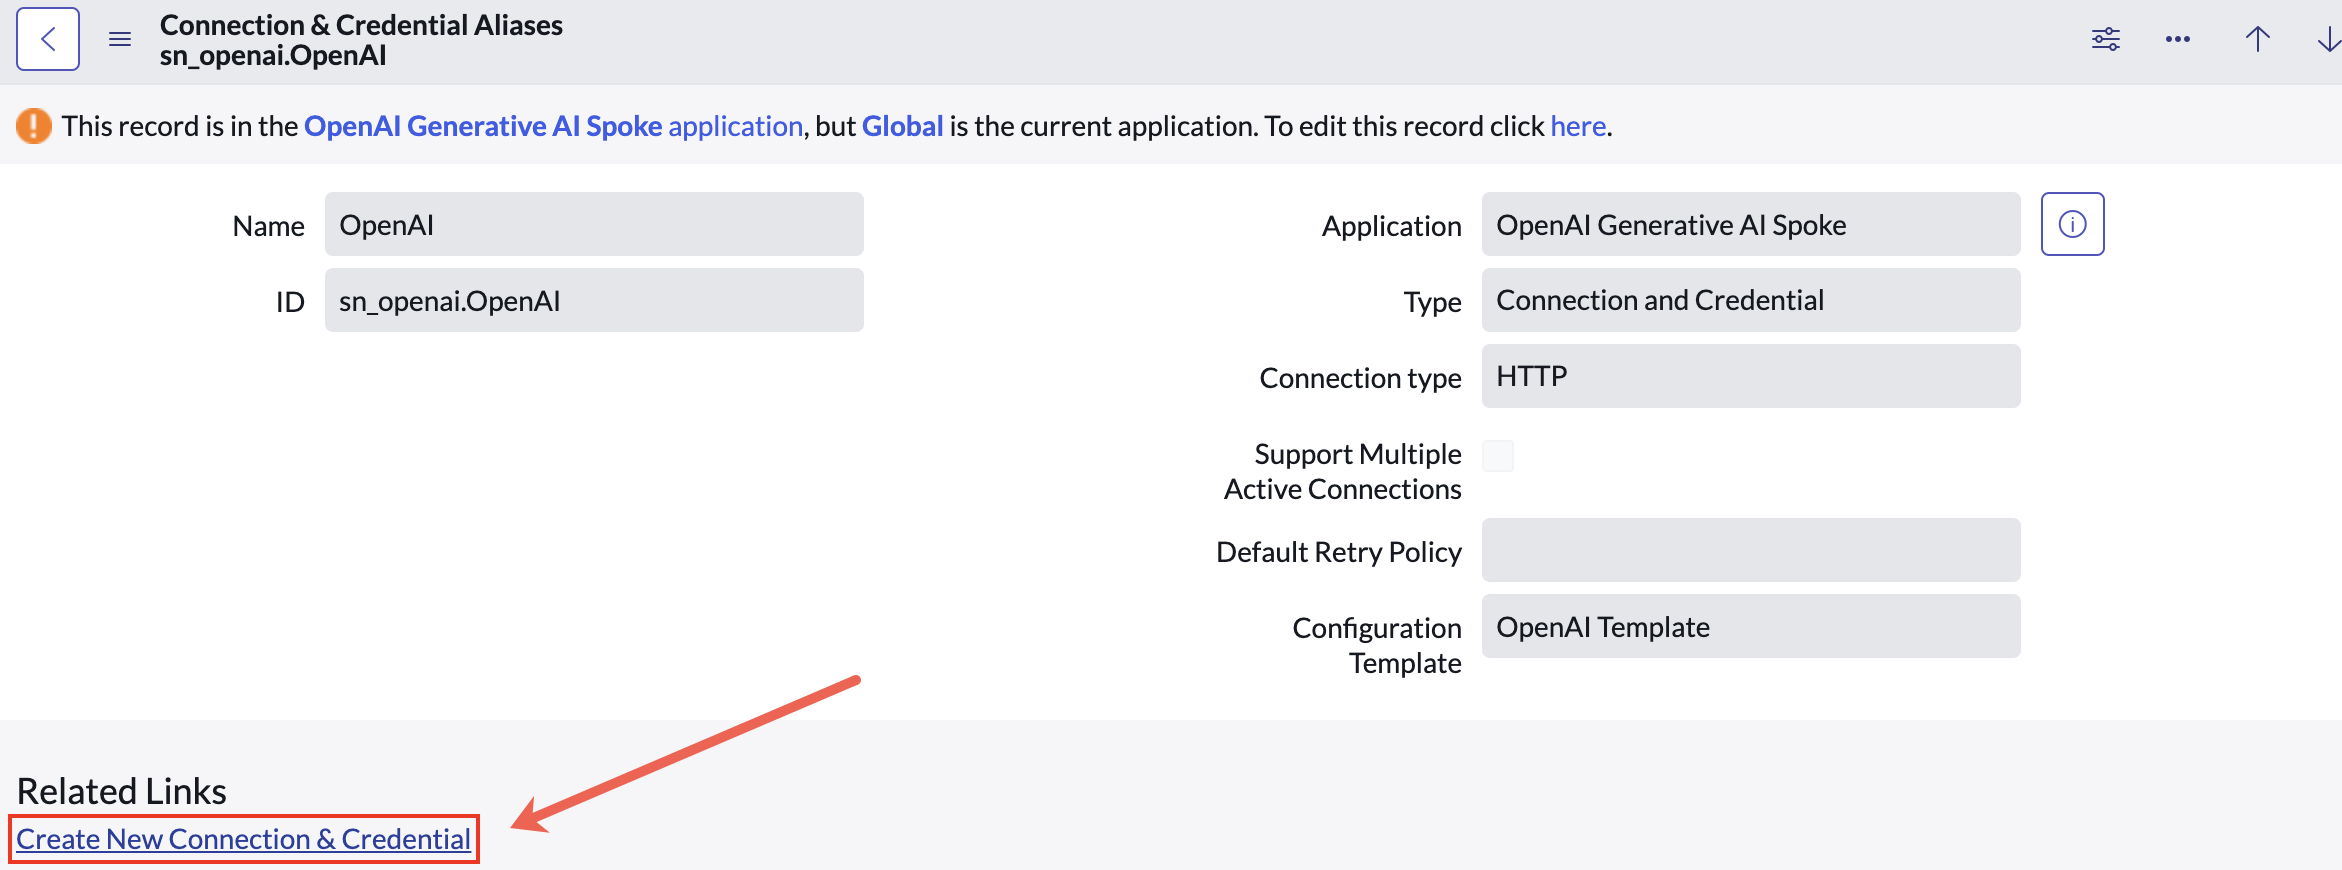Open the Type field Connection and Credential
Viewport: 2342px width, 870px height.
[x=1751, y=300]
